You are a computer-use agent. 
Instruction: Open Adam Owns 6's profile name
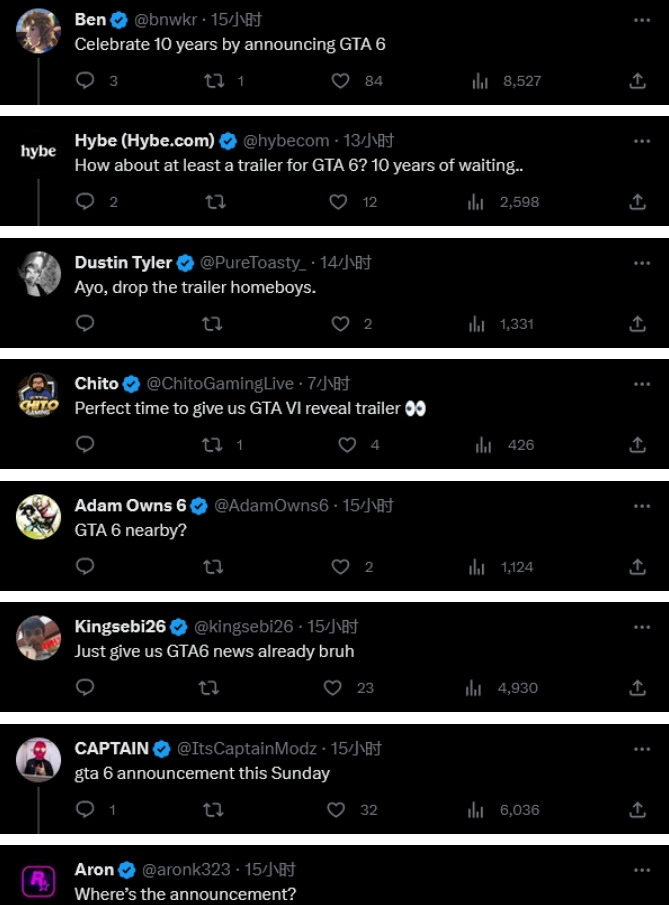[130, 506]
